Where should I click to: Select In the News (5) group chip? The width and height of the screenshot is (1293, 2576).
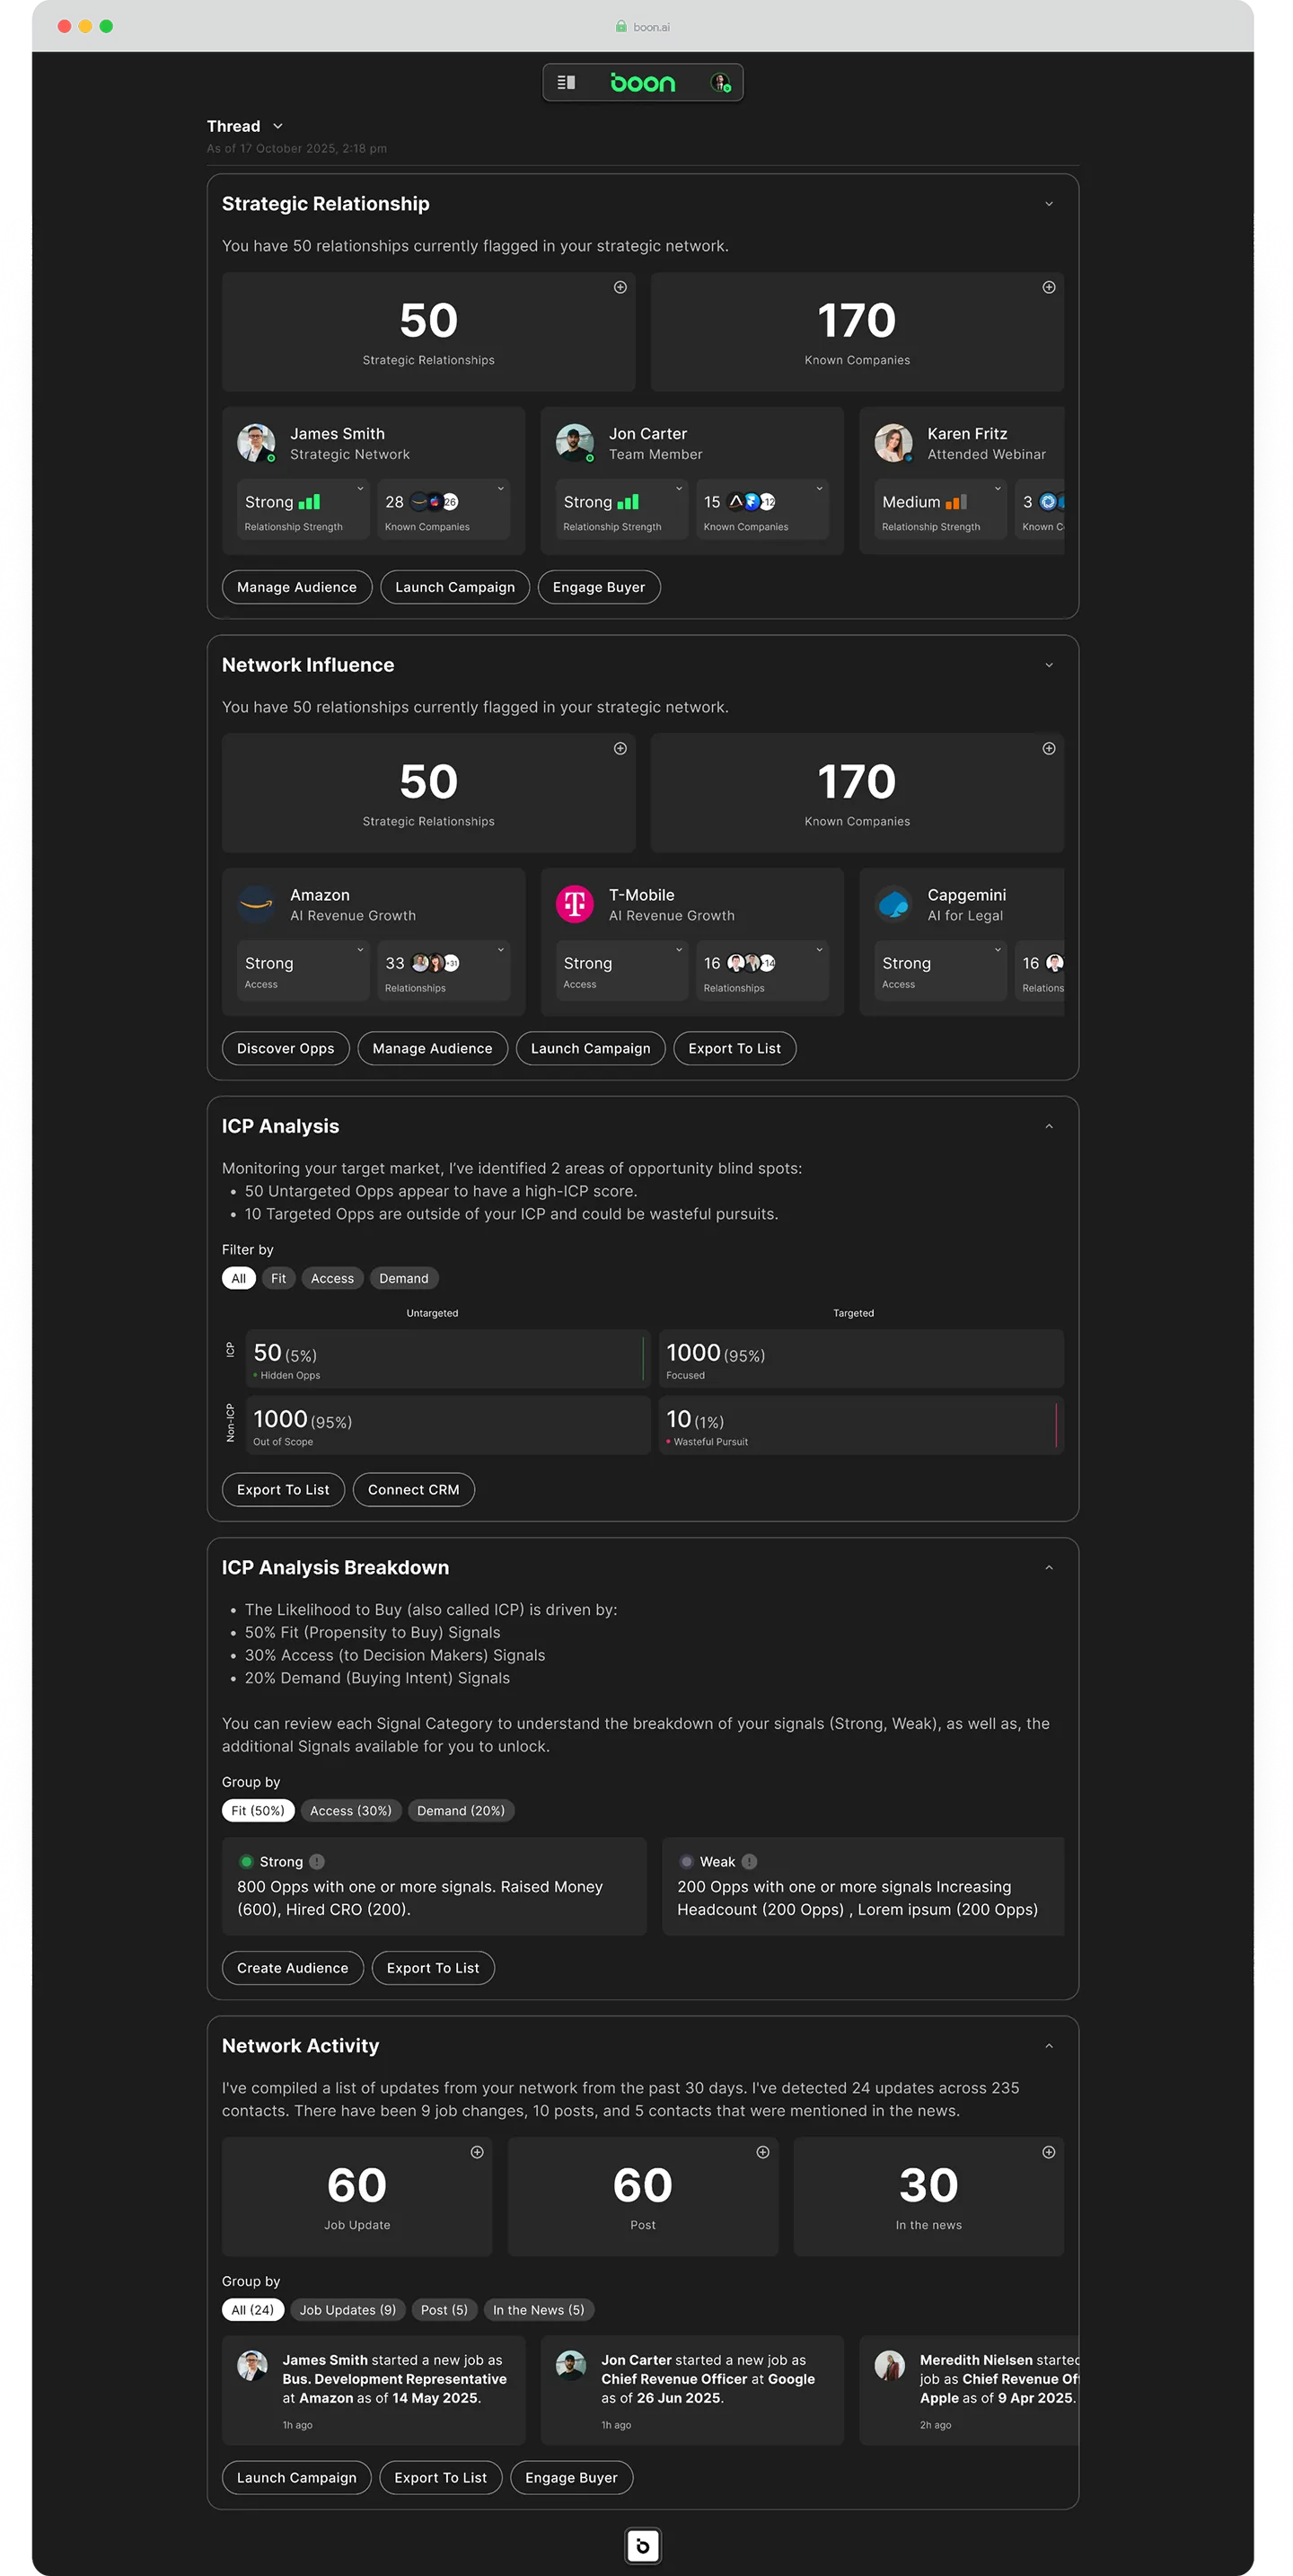(x=538, y=2309)
